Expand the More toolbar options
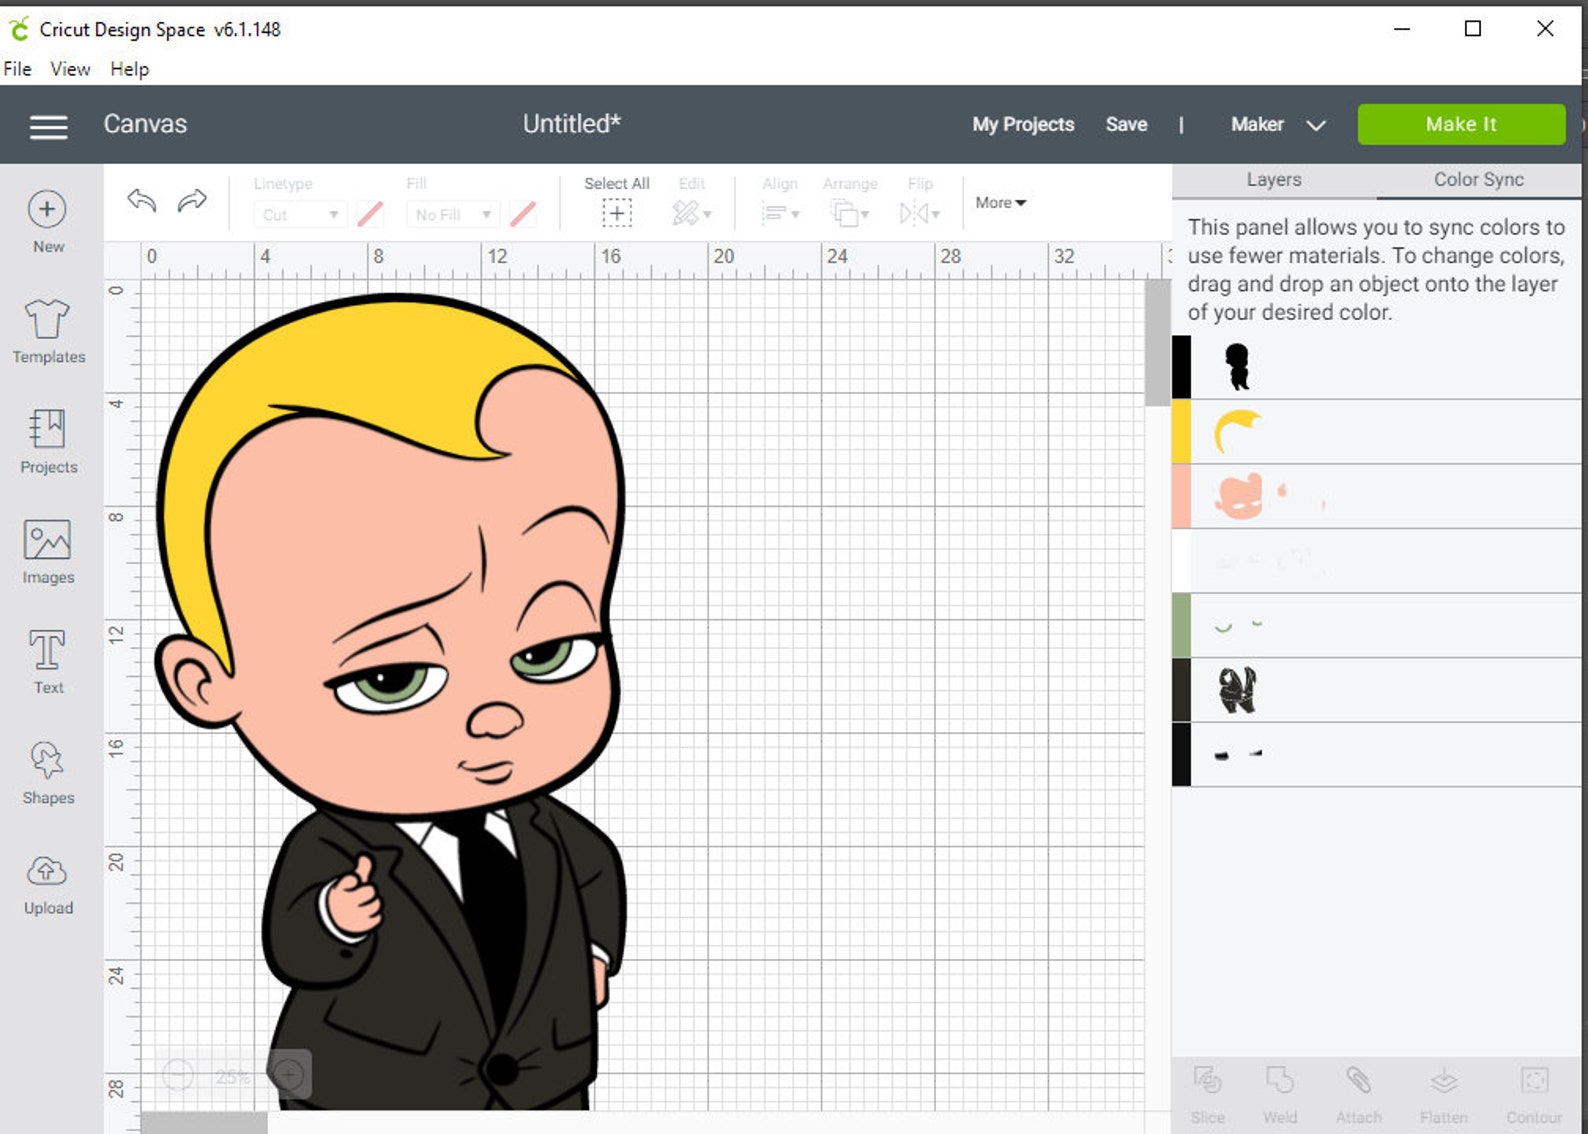 pyautogui.click(x=1001, y=202)
